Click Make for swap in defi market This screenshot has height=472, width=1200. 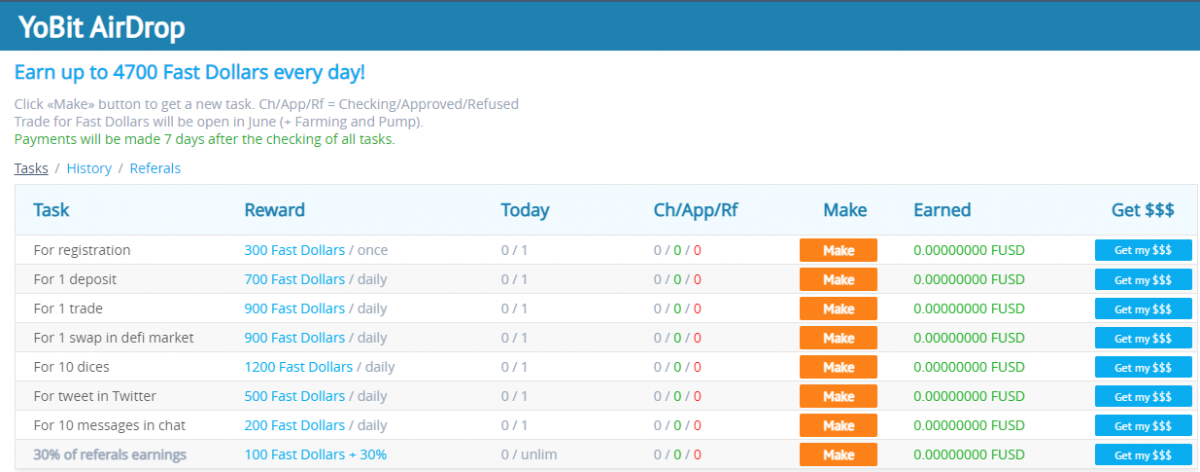coord(838,338)
